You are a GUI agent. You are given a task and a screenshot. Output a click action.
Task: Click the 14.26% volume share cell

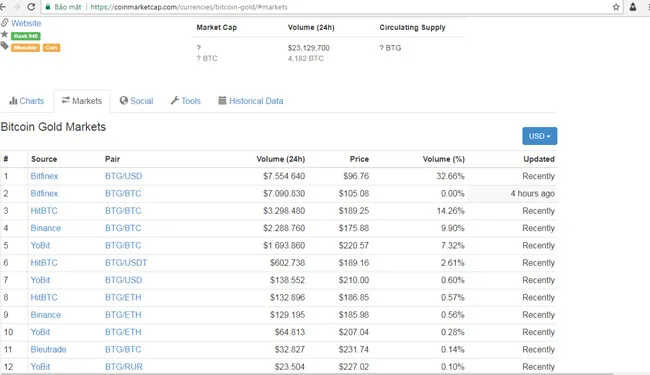click(x=450, y=211)
